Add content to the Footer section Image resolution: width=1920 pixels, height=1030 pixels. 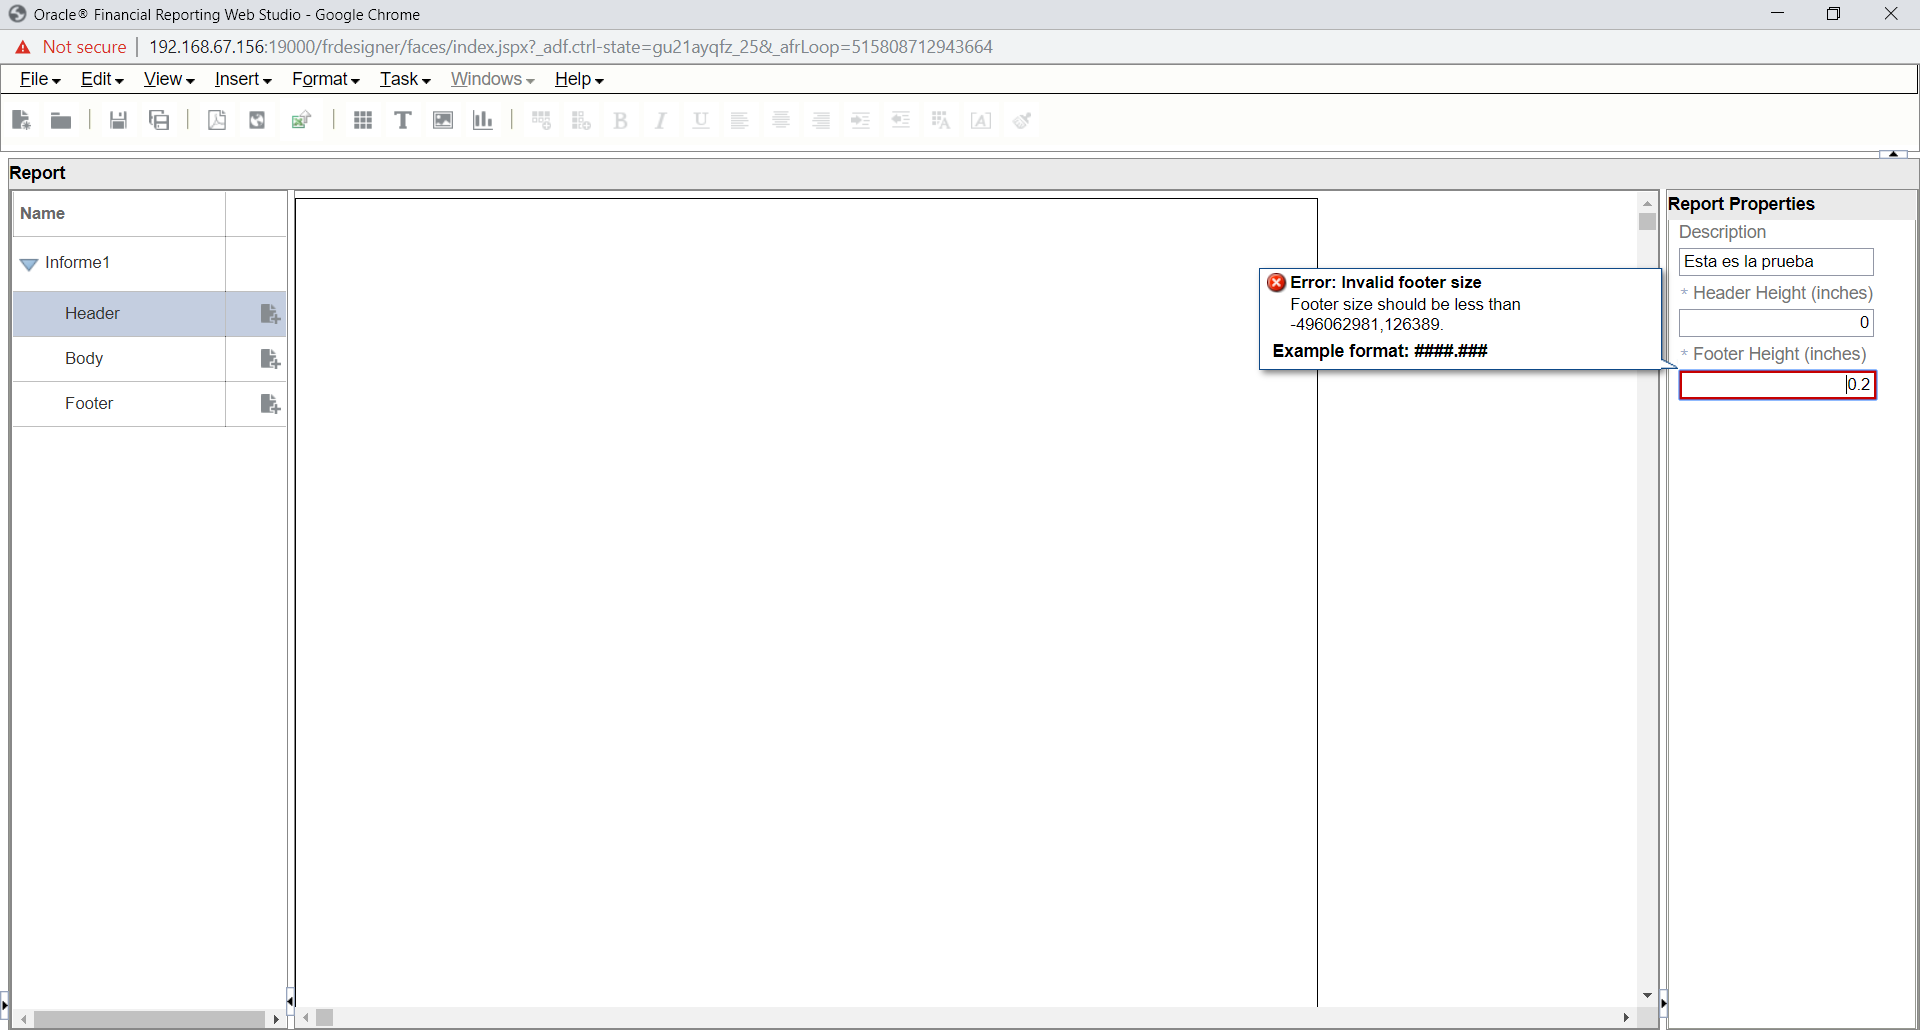[269, 403]
